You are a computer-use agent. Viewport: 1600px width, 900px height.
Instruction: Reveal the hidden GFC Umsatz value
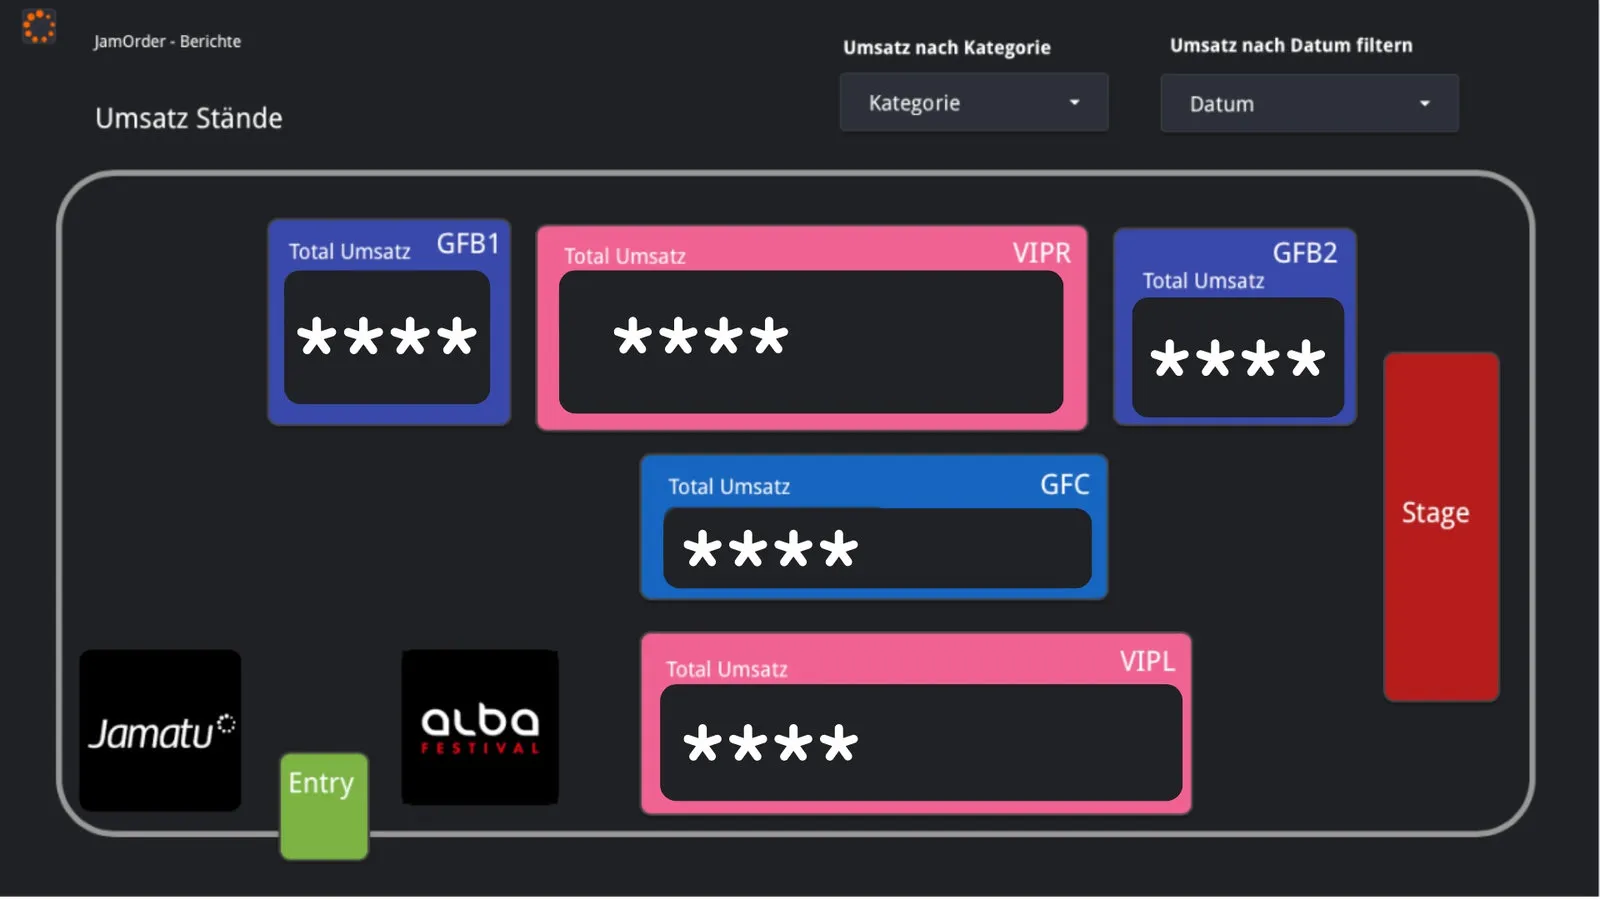[x=877, y=548]
